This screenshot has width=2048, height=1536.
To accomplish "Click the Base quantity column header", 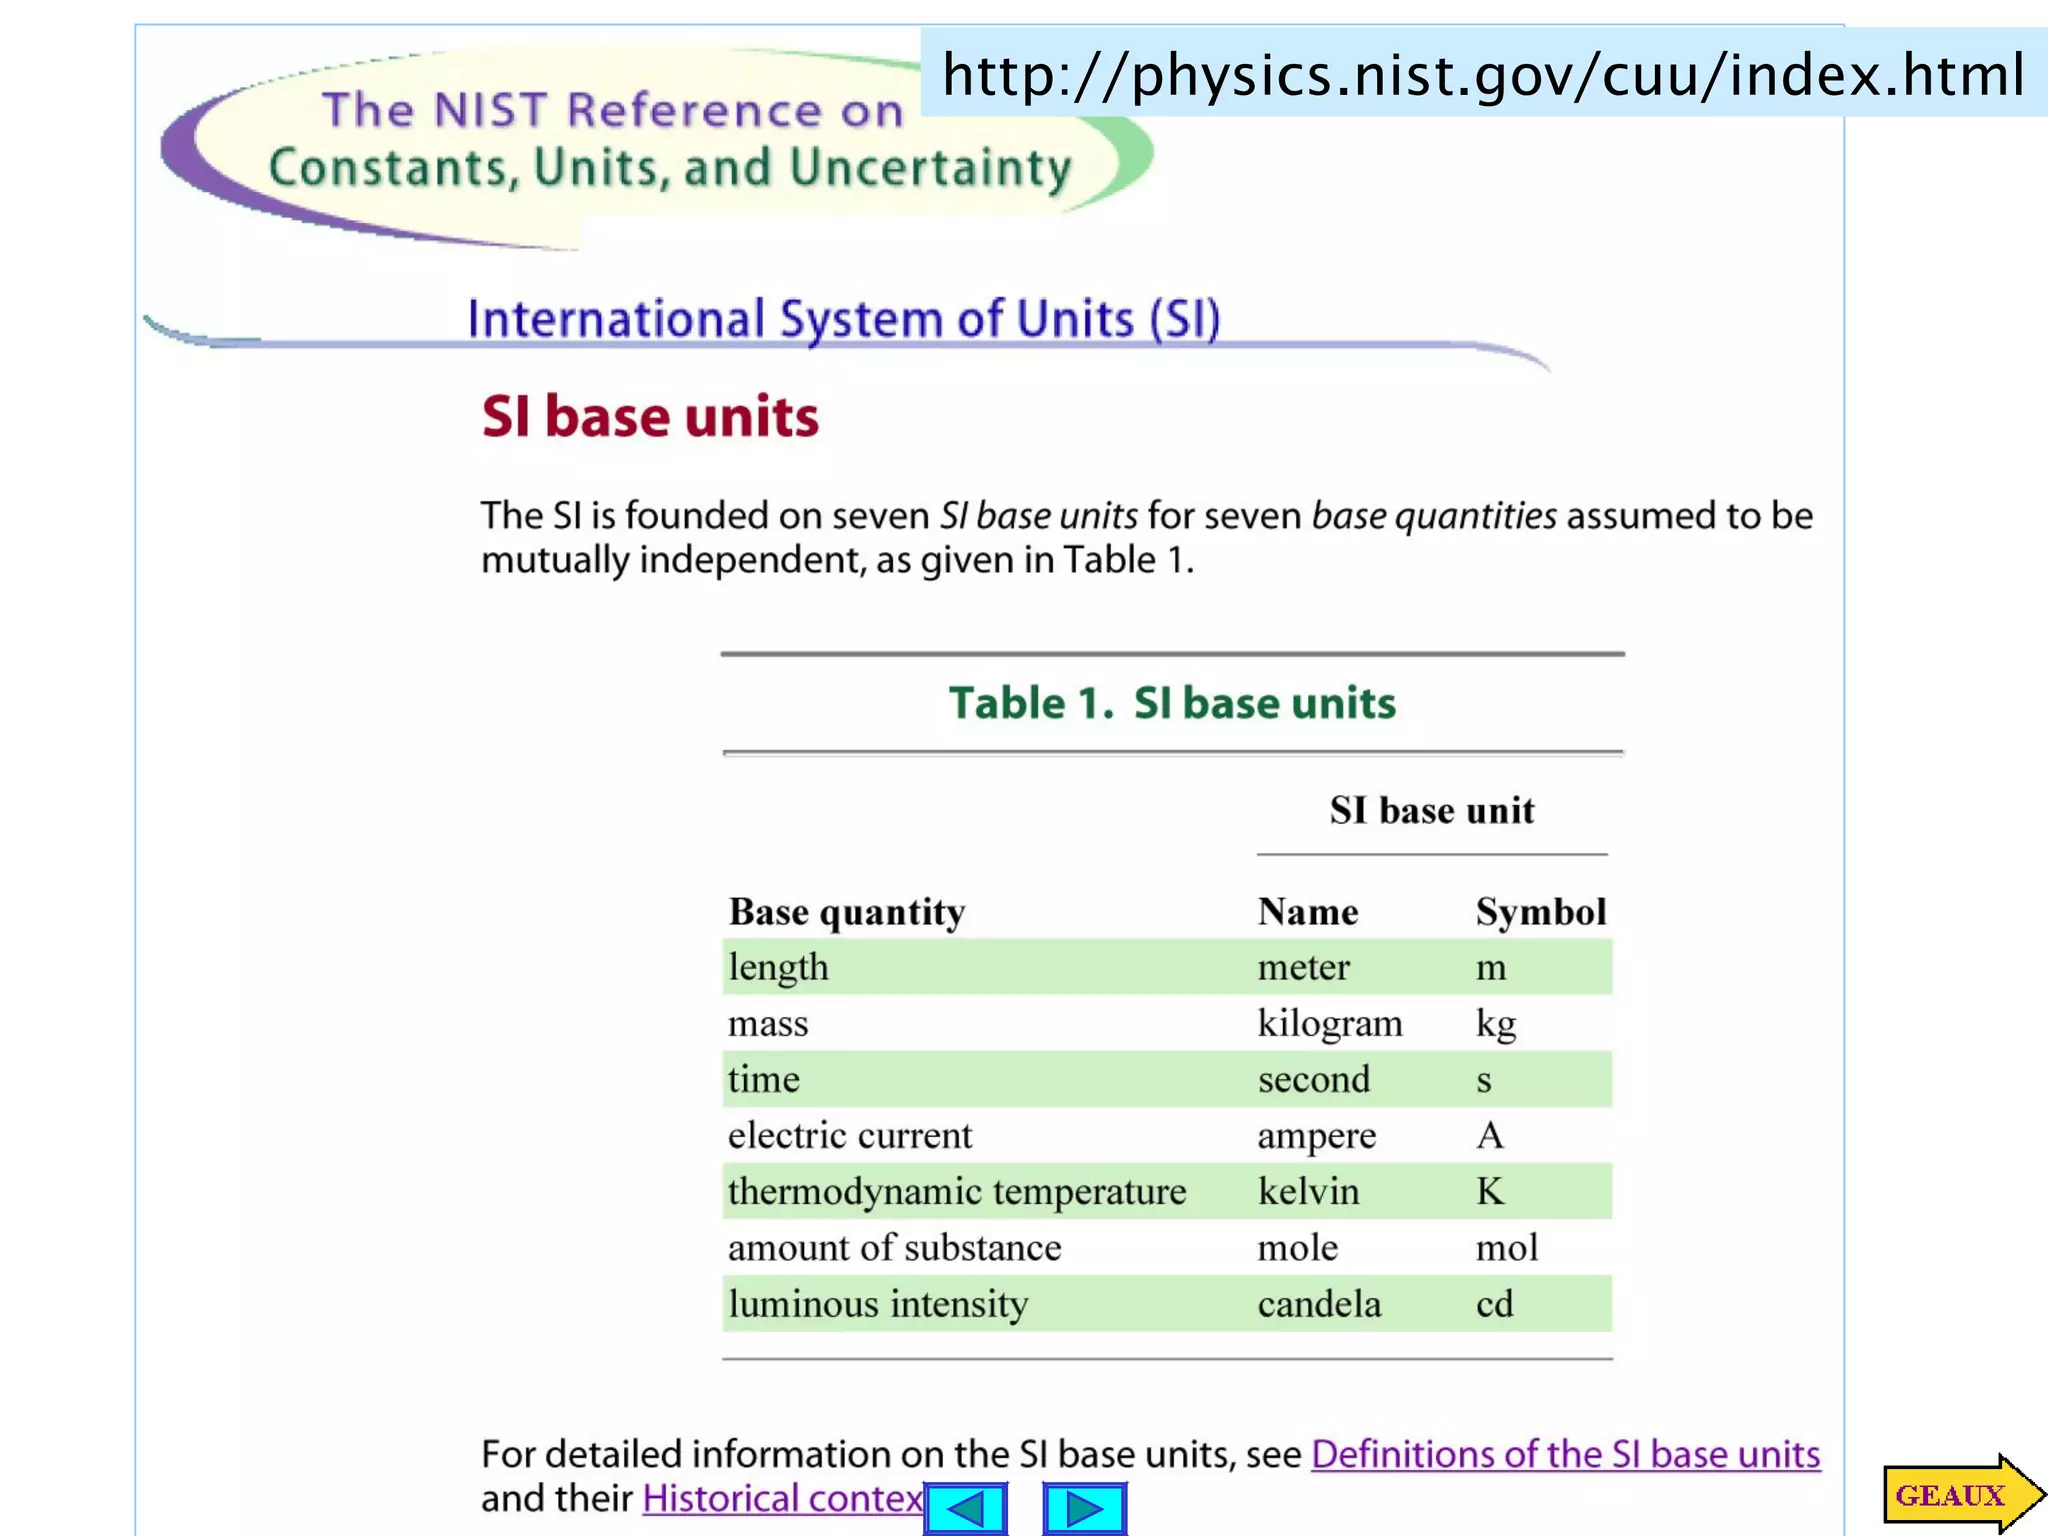I will pyautogui.click(x=847, y=911).
